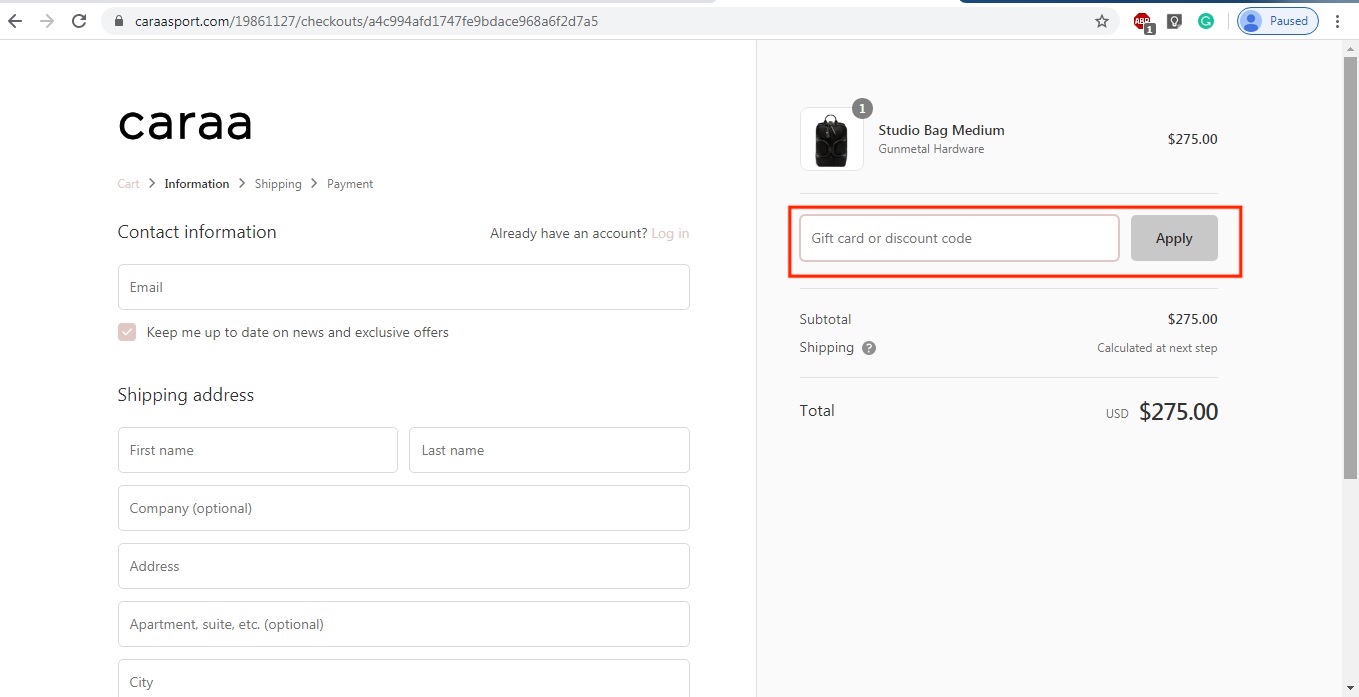
Task: Go back using browser back arrow
Action: click(x=16, y=21)
